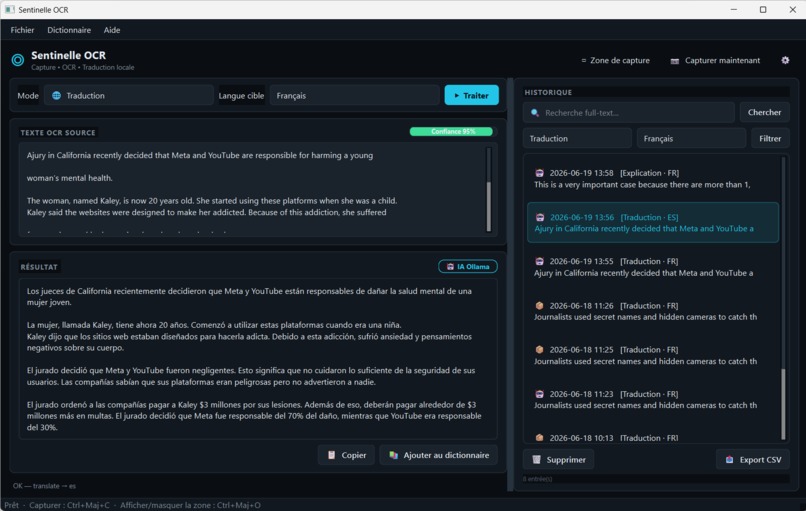
Task: Focus the Recherche full-text search field
Action: 629,113
